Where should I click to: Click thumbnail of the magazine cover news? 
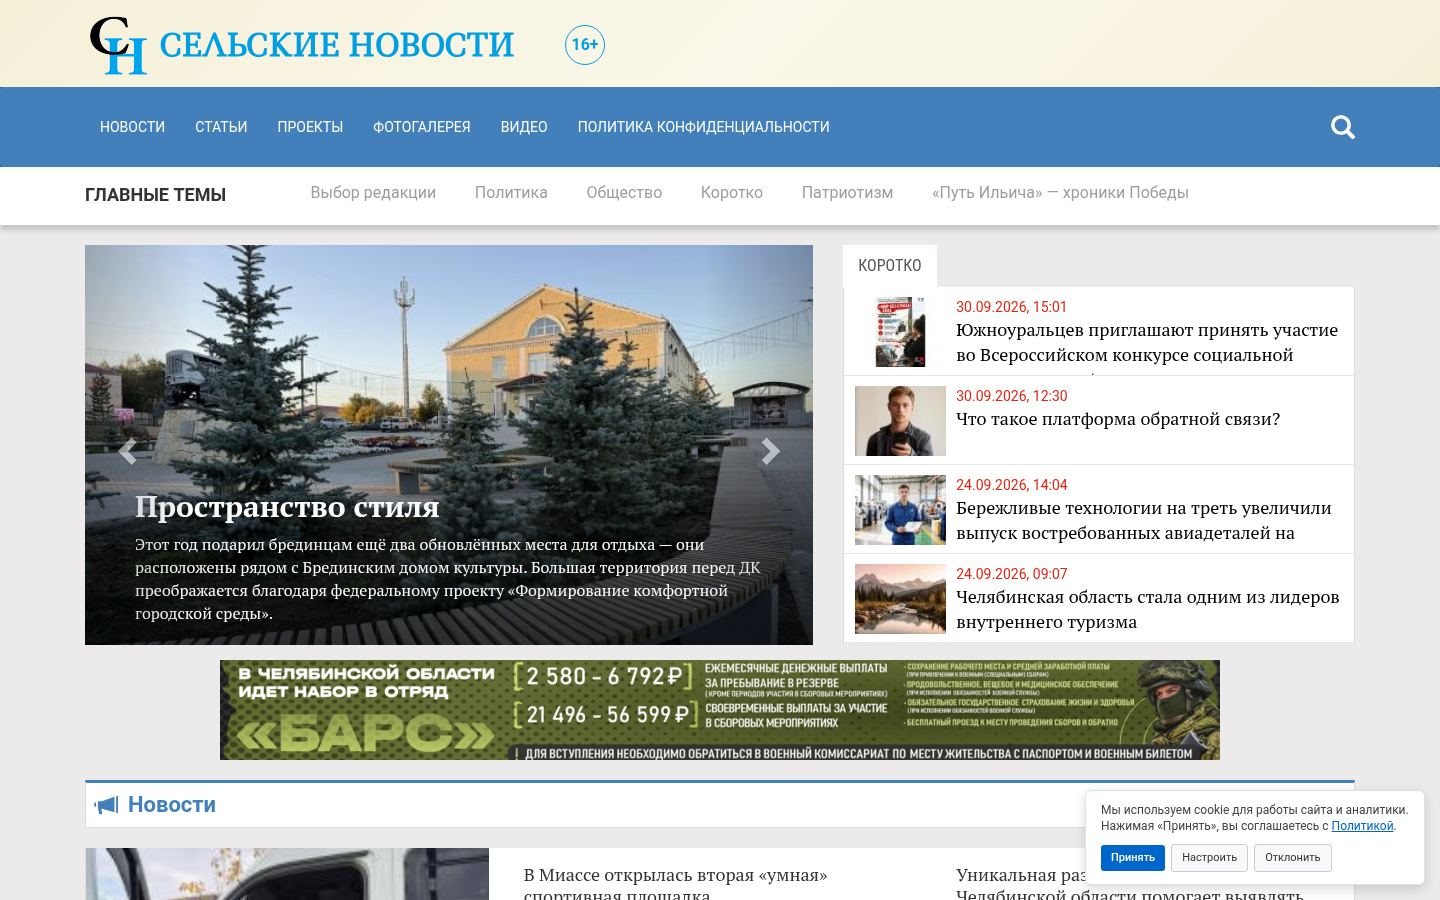coord(900,332)
